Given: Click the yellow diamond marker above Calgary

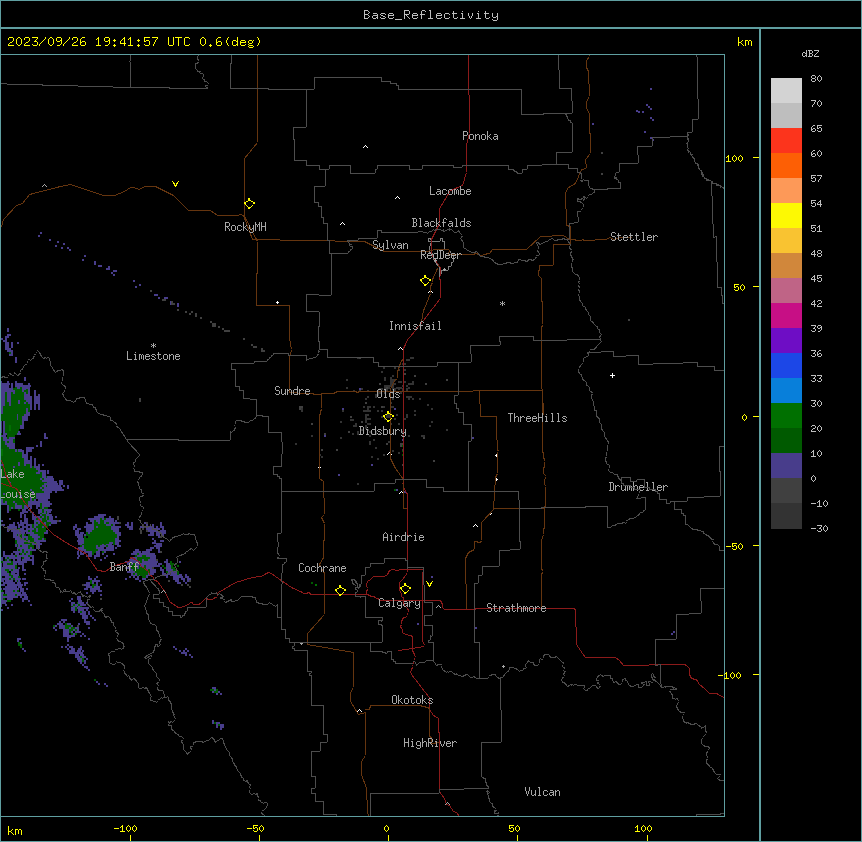Looking at the screenshot, I should coord(405,589).
